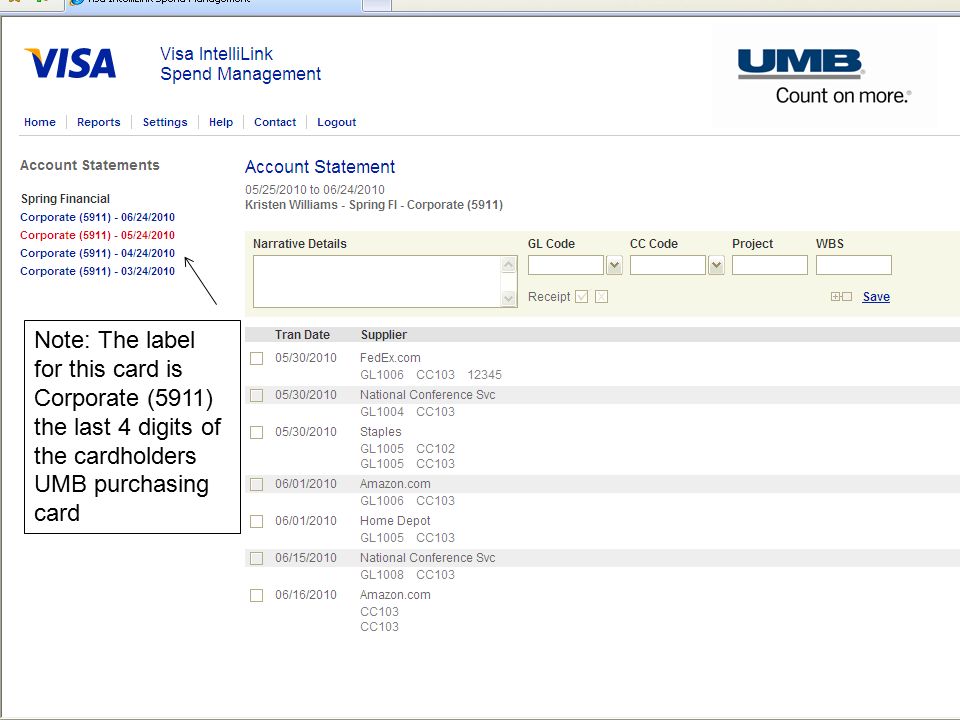Screen dimensions: 960x720
Task: Open Corporate (5911) - 03/24/2010 statement
Action: click(97, 271)
